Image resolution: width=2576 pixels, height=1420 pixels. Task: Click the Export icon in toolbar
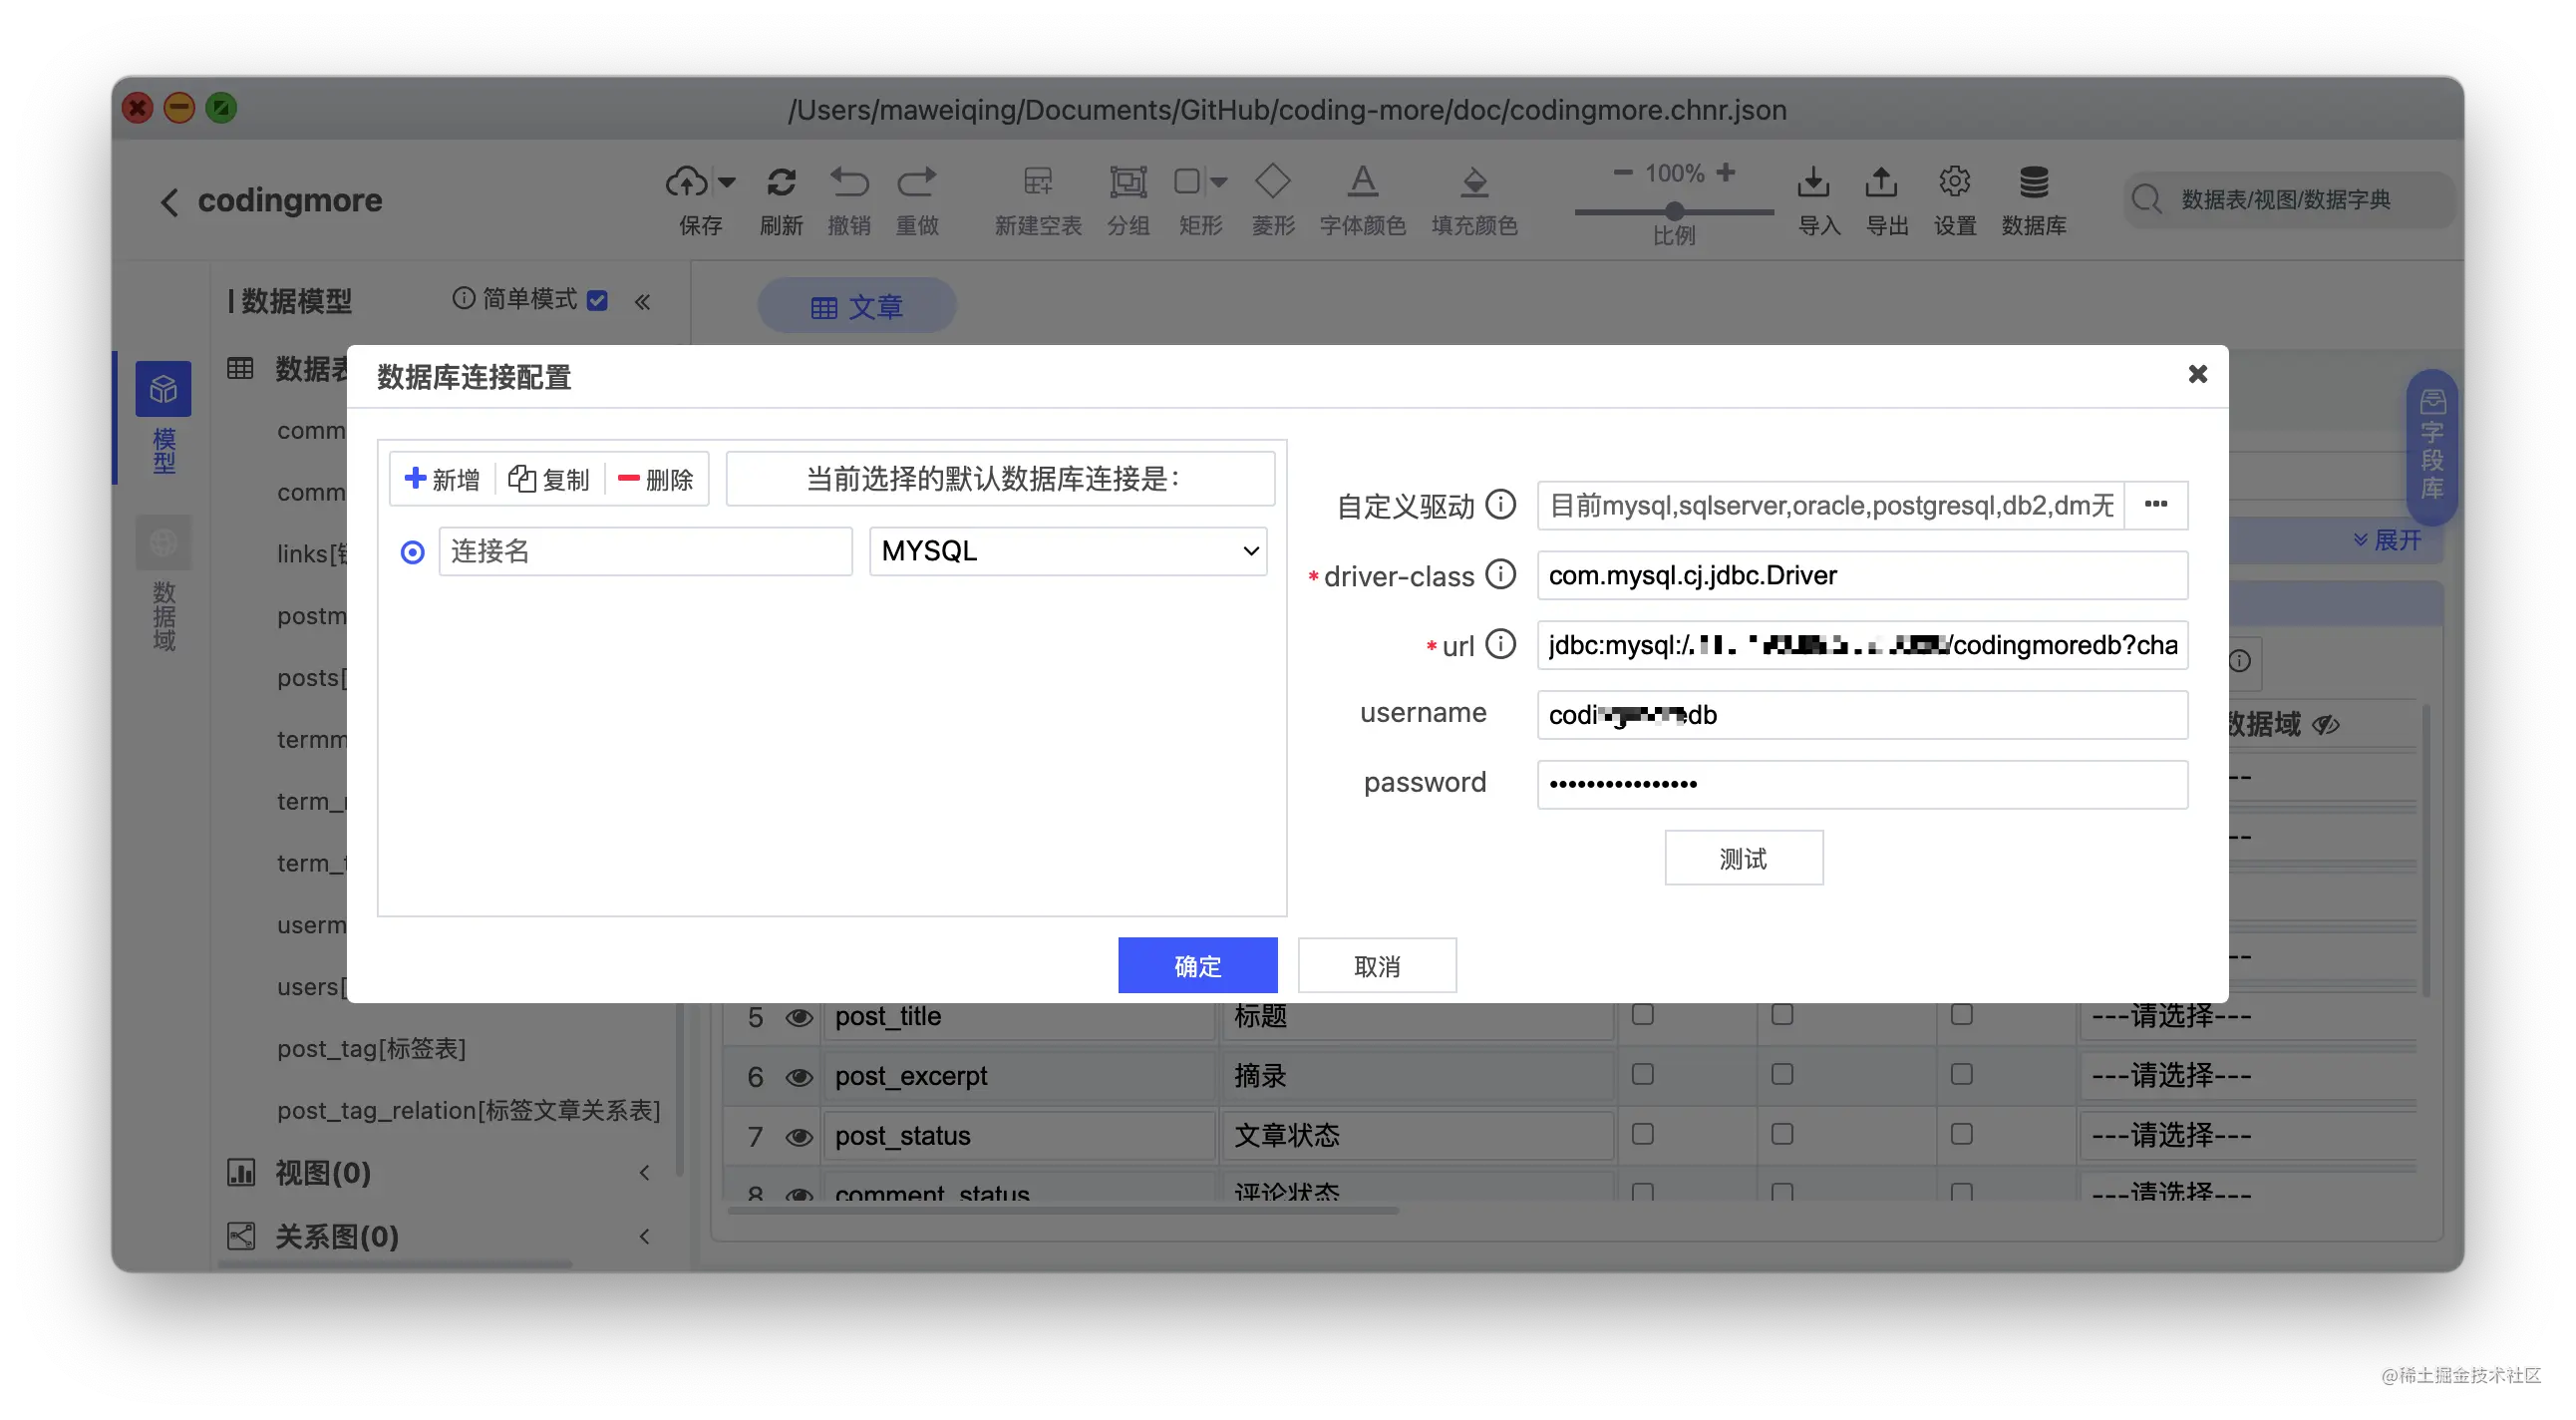[1881, 182]
